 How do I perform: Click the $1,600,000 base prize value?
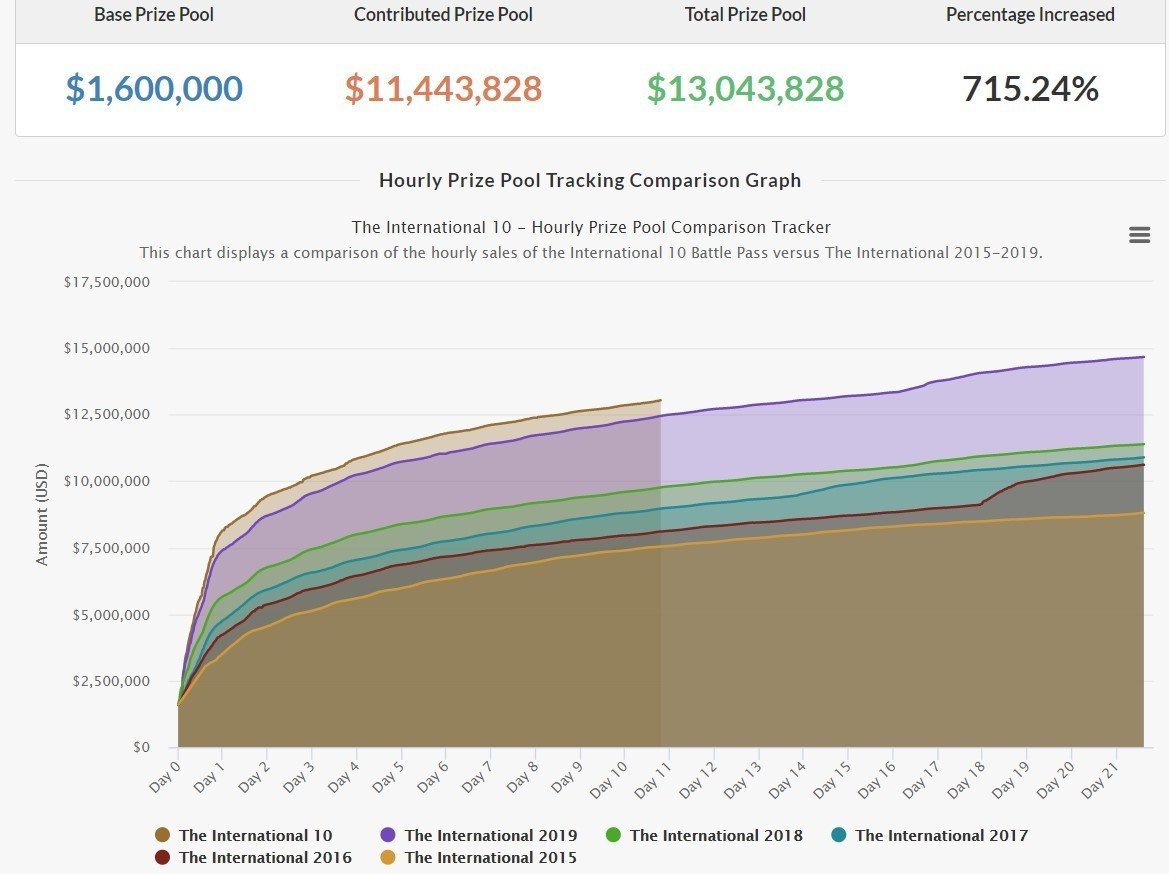[x=154, y=88]
